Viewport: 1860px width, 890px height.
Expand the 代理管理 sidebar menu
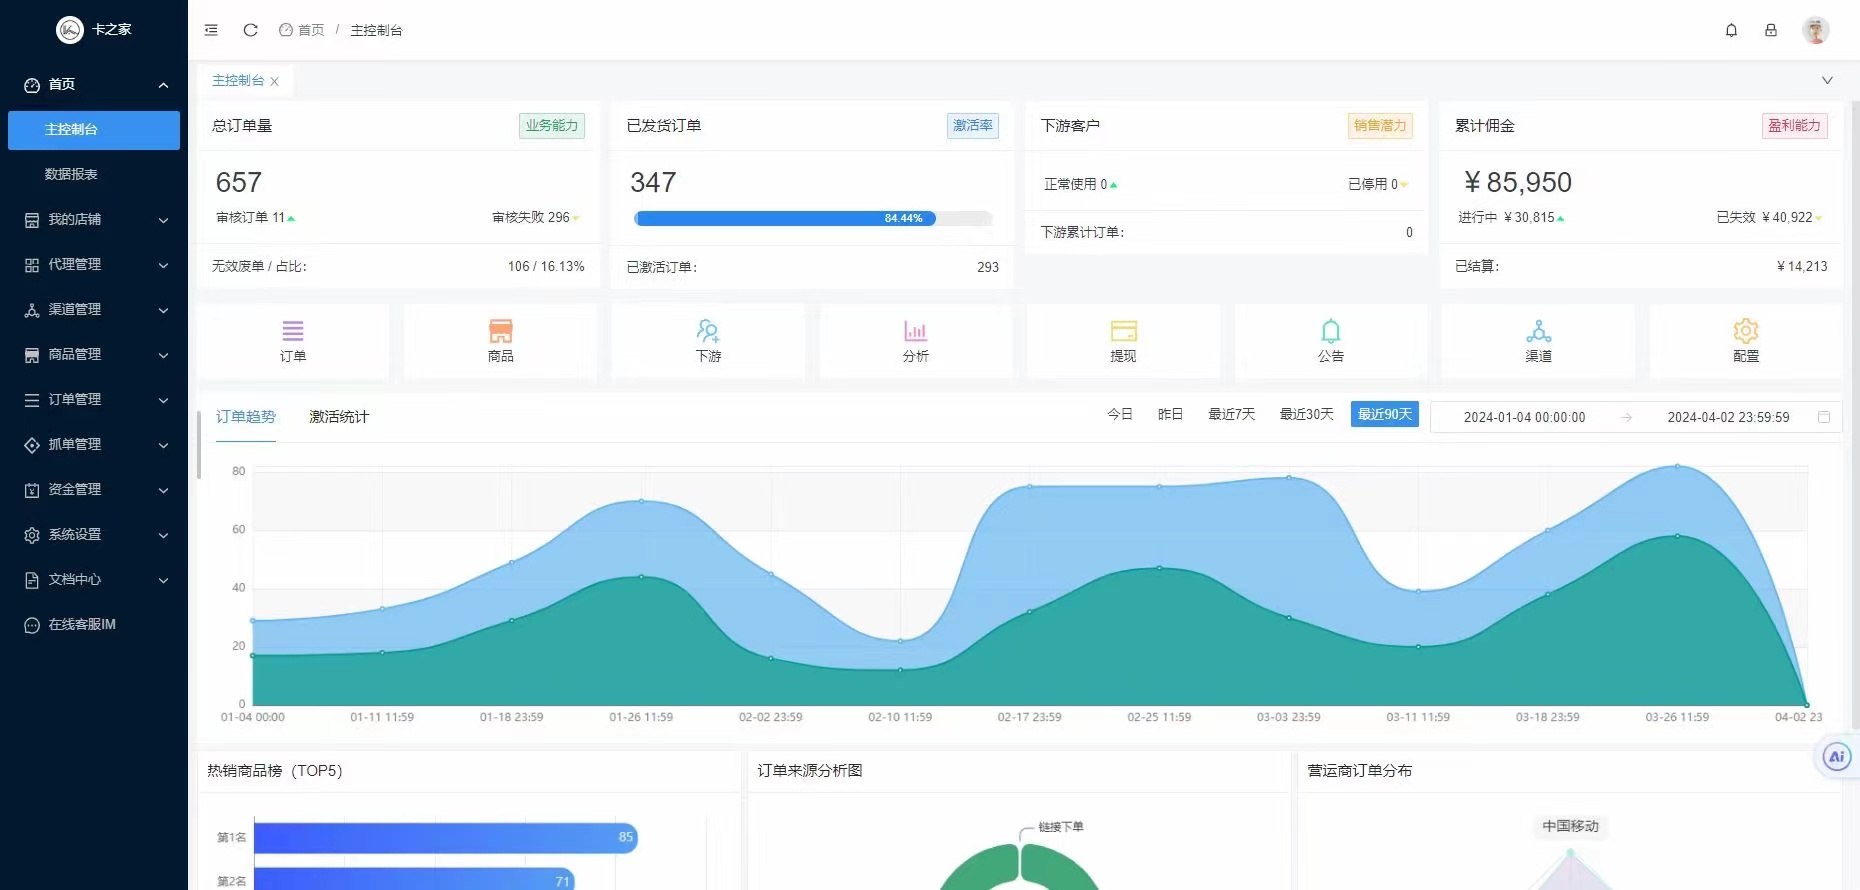pos(94,264)
